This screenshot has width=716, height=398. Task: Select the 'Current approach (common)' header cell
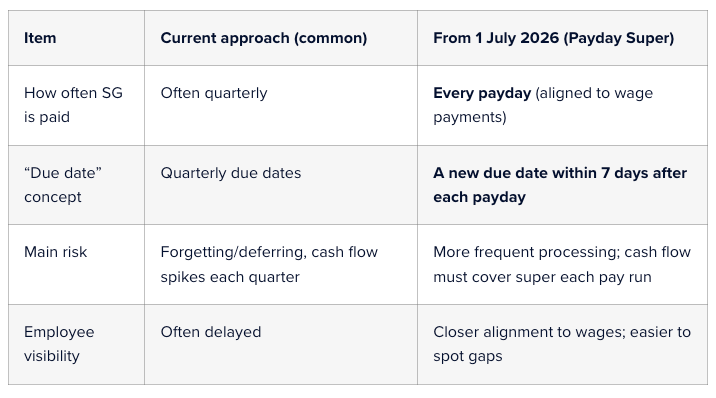tap(281, 38)
